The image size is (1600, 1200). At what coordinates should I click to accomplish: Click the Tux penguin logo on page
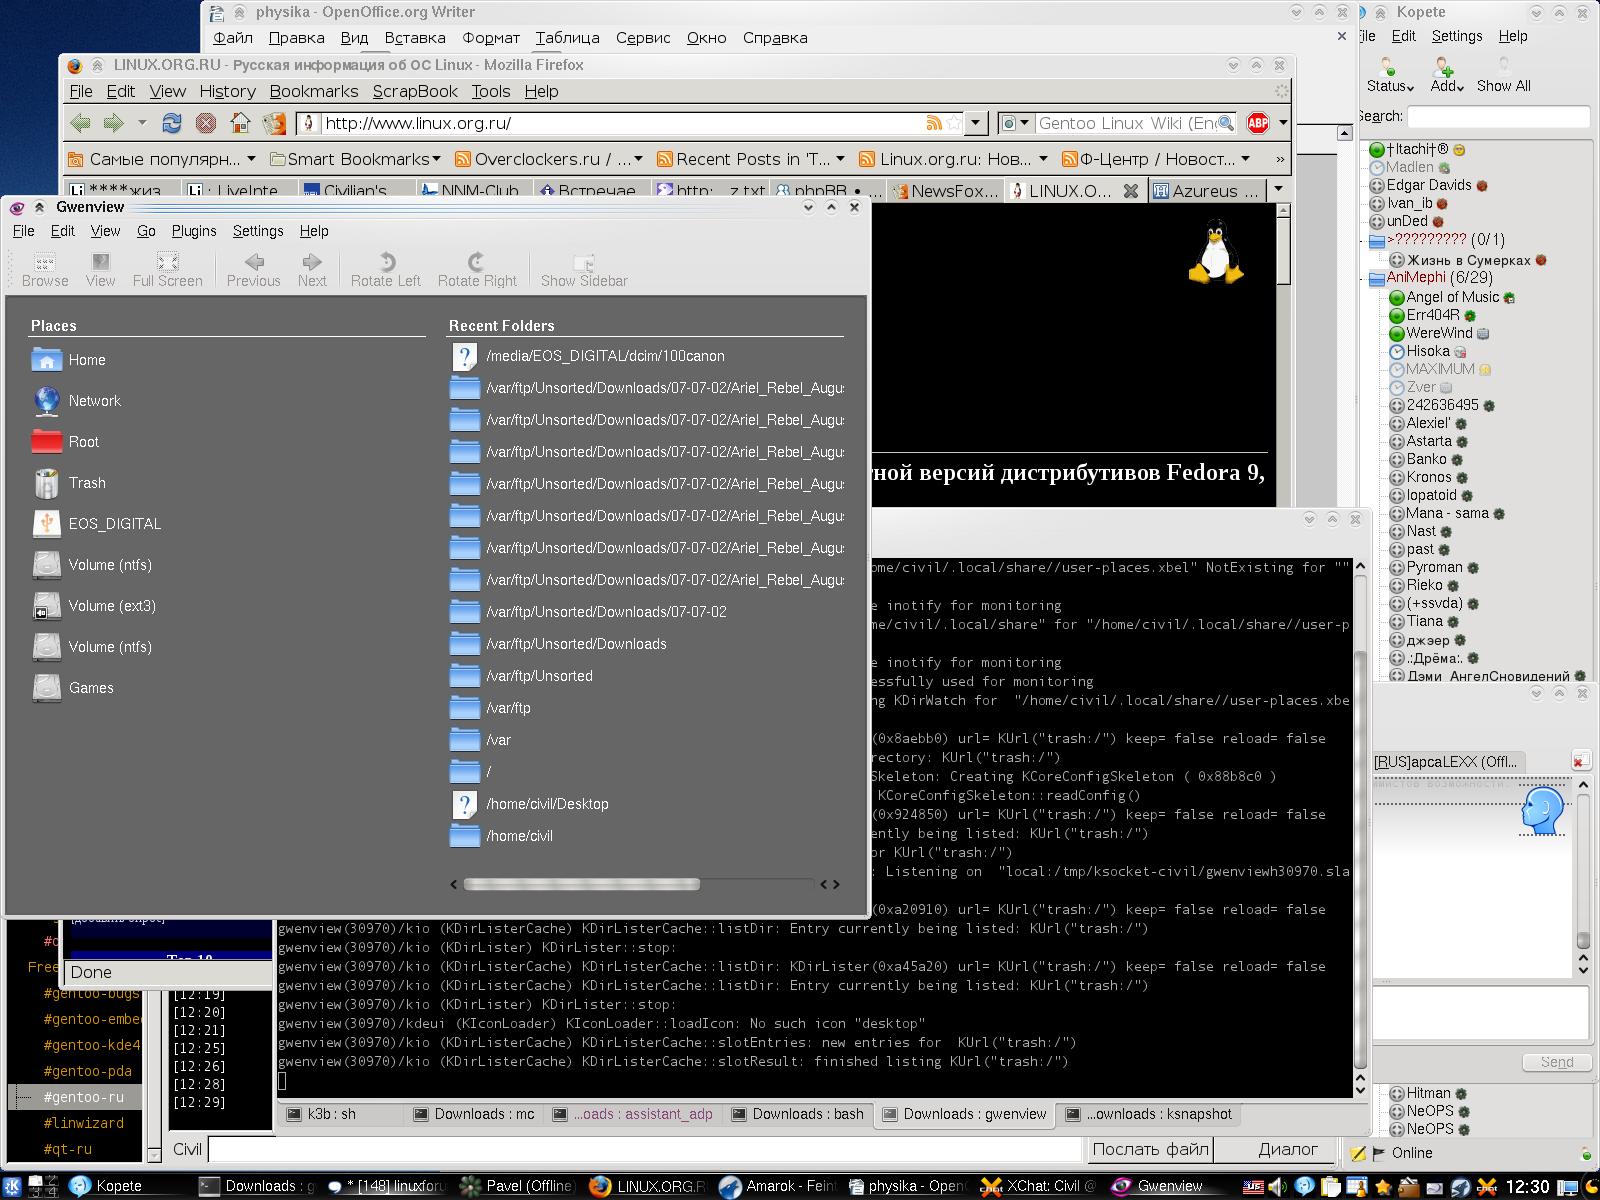[1215, 253]
